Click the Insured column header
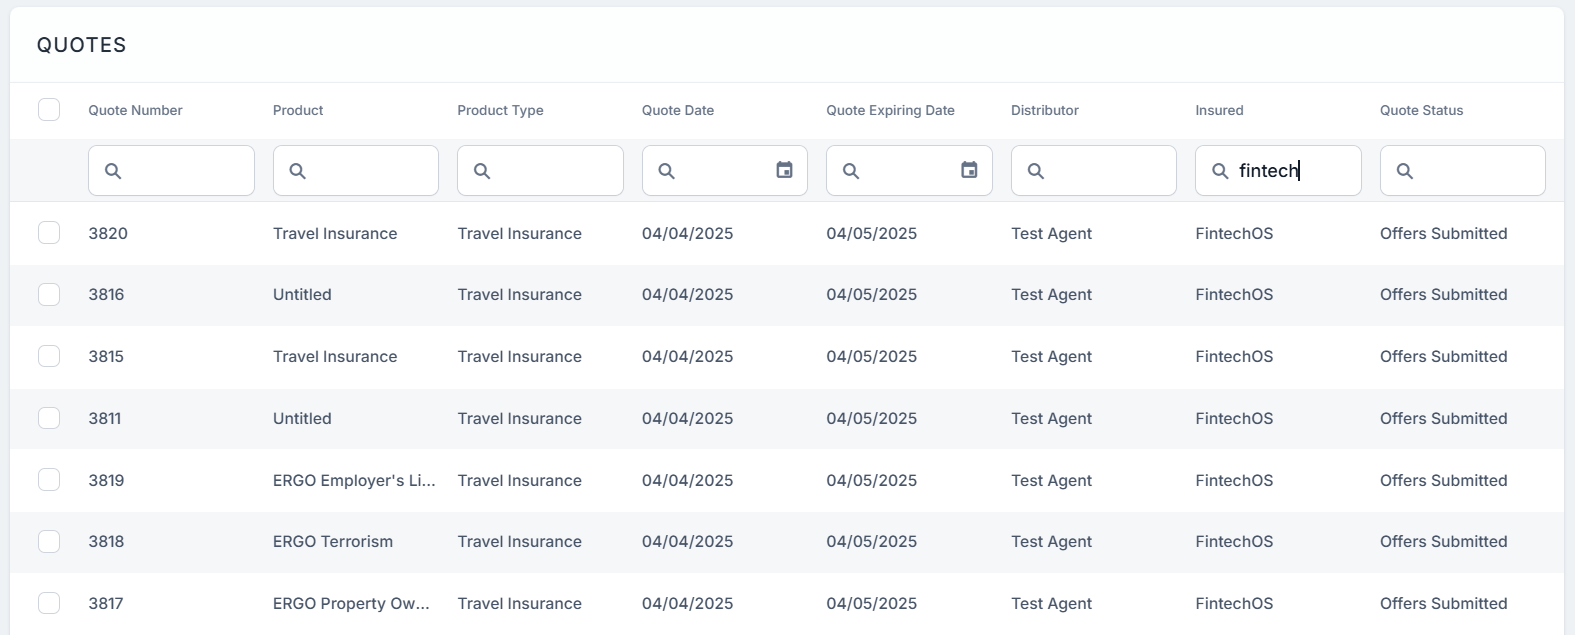The height and width of the screenshot is (635, 1575). [x=1219, y=110]
